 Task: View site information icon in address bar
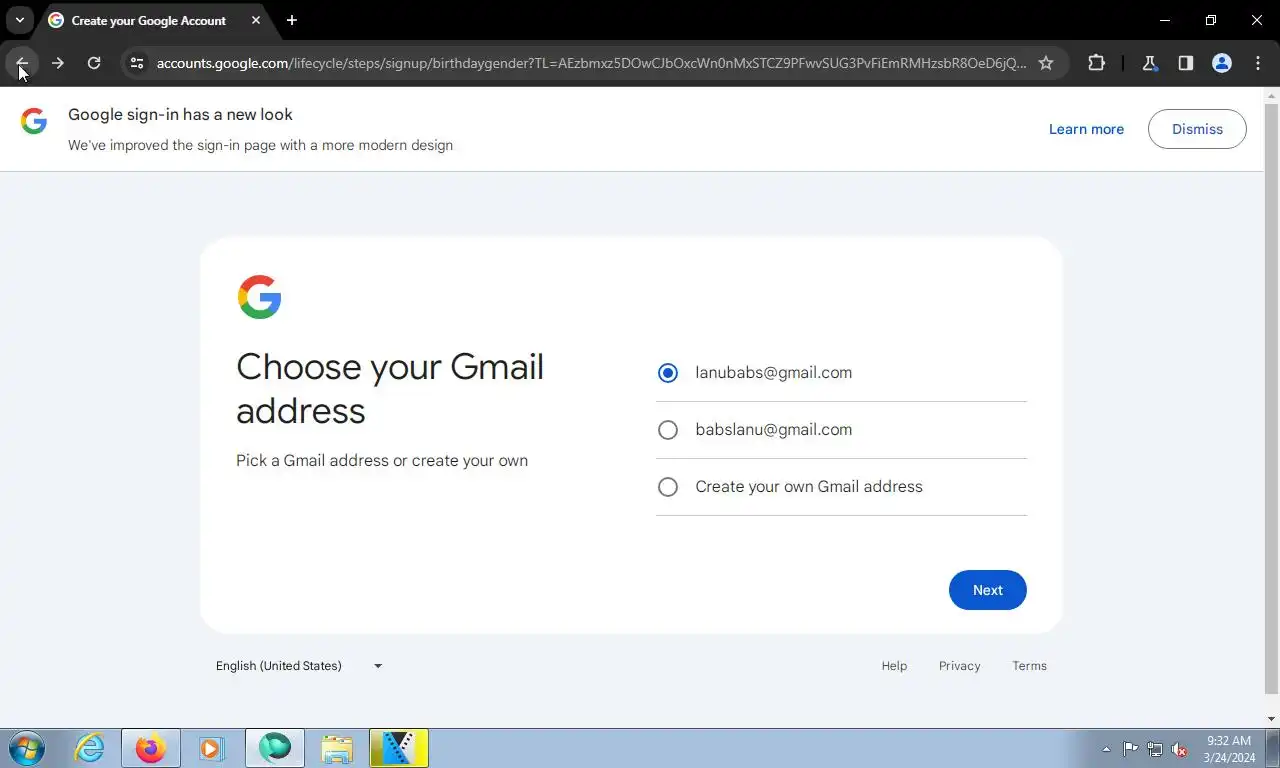tap(138, 63)
